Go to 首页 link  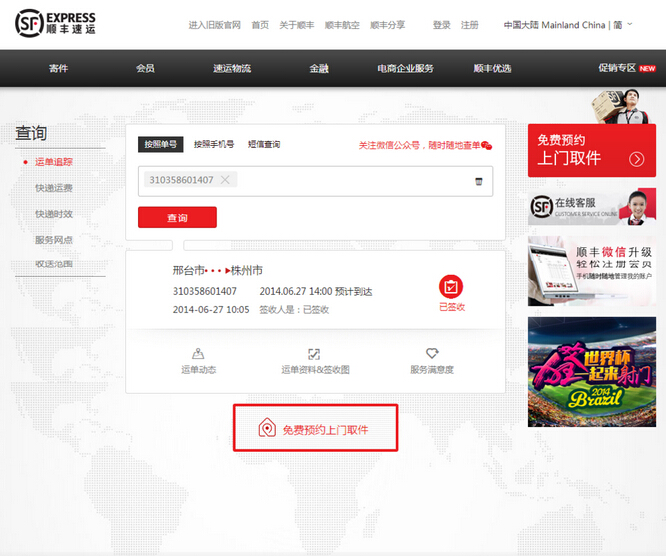coord(260,25)
